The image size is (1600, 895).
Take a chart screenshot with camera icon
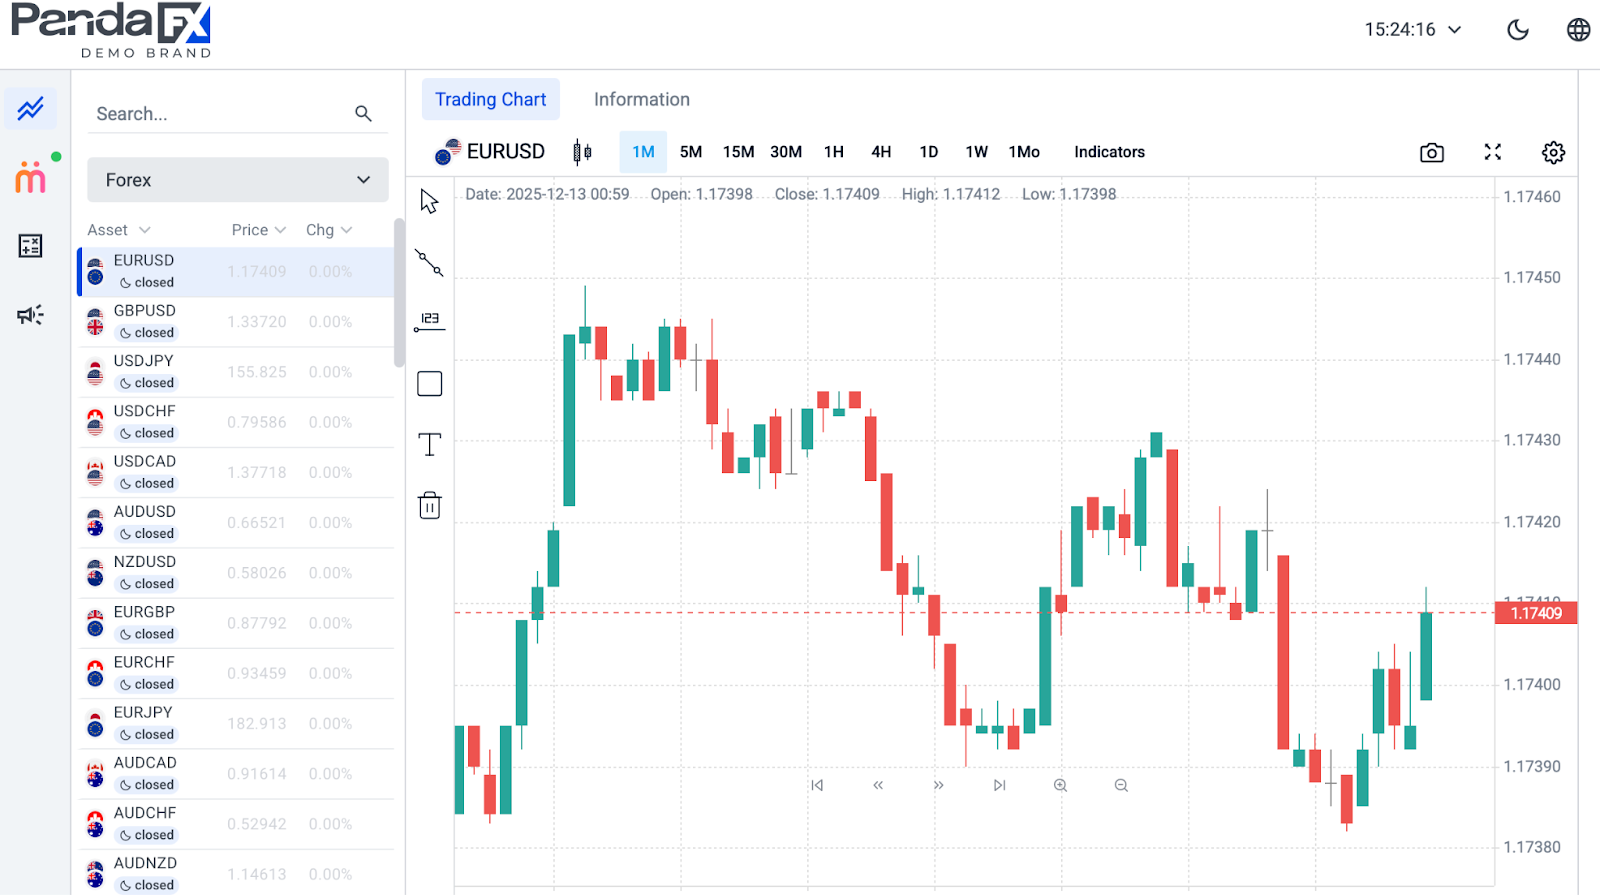point(1431,152)
